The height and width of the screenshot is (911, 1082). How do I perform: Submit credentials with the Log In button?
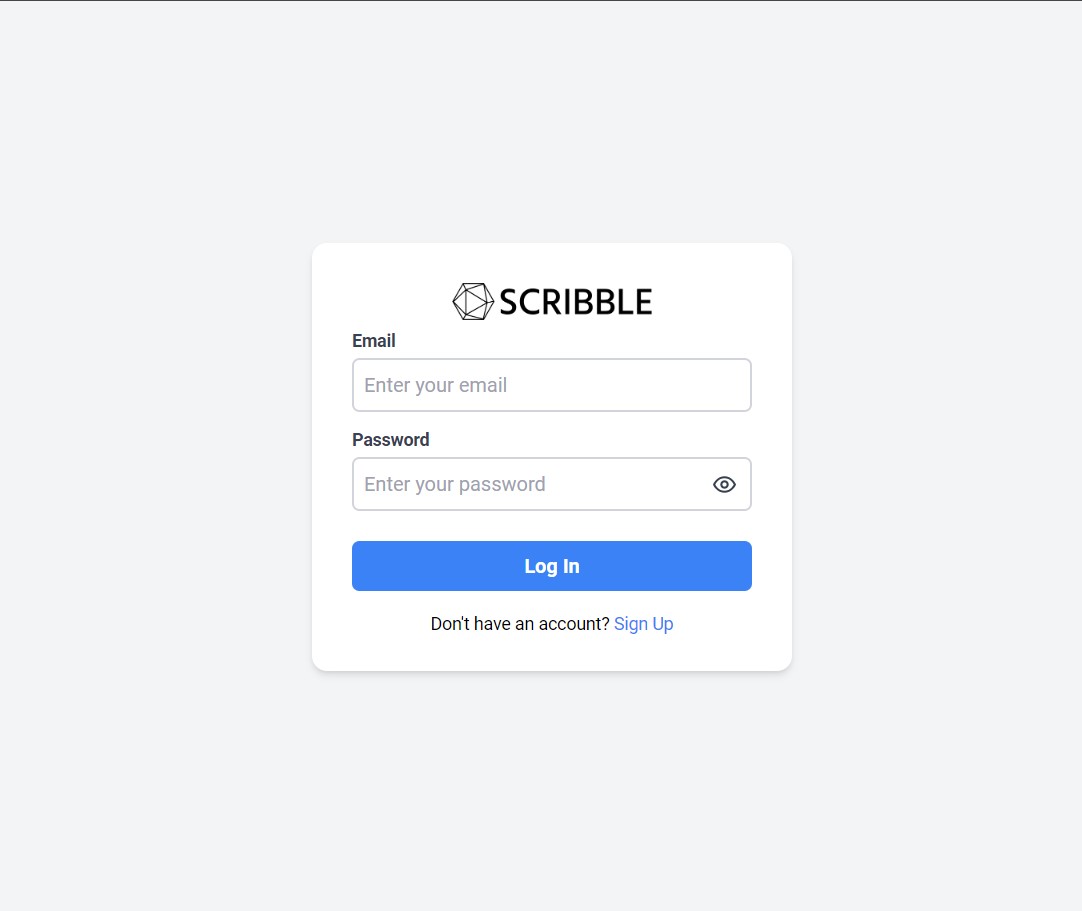pos(551,566)
